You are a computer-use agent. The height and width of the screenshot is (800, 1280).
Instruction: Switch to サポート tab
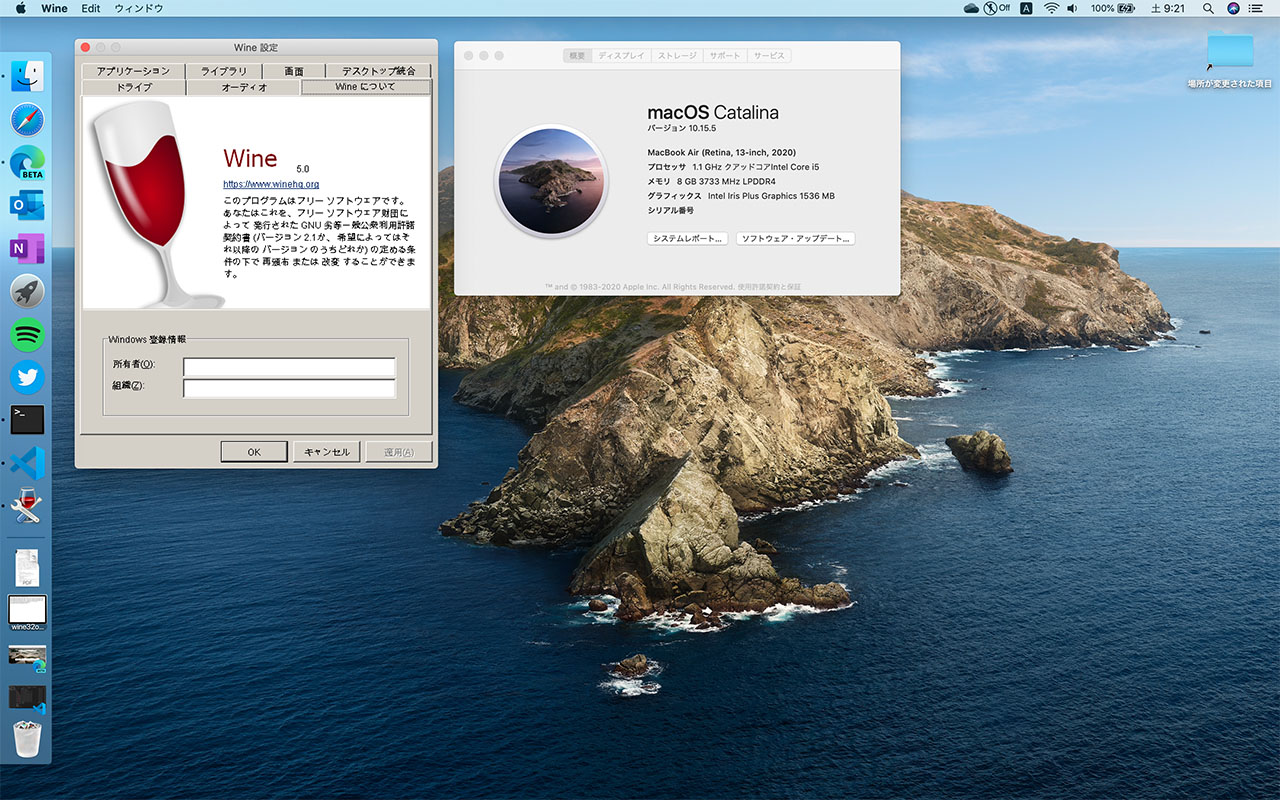click(x=725, y=56)
